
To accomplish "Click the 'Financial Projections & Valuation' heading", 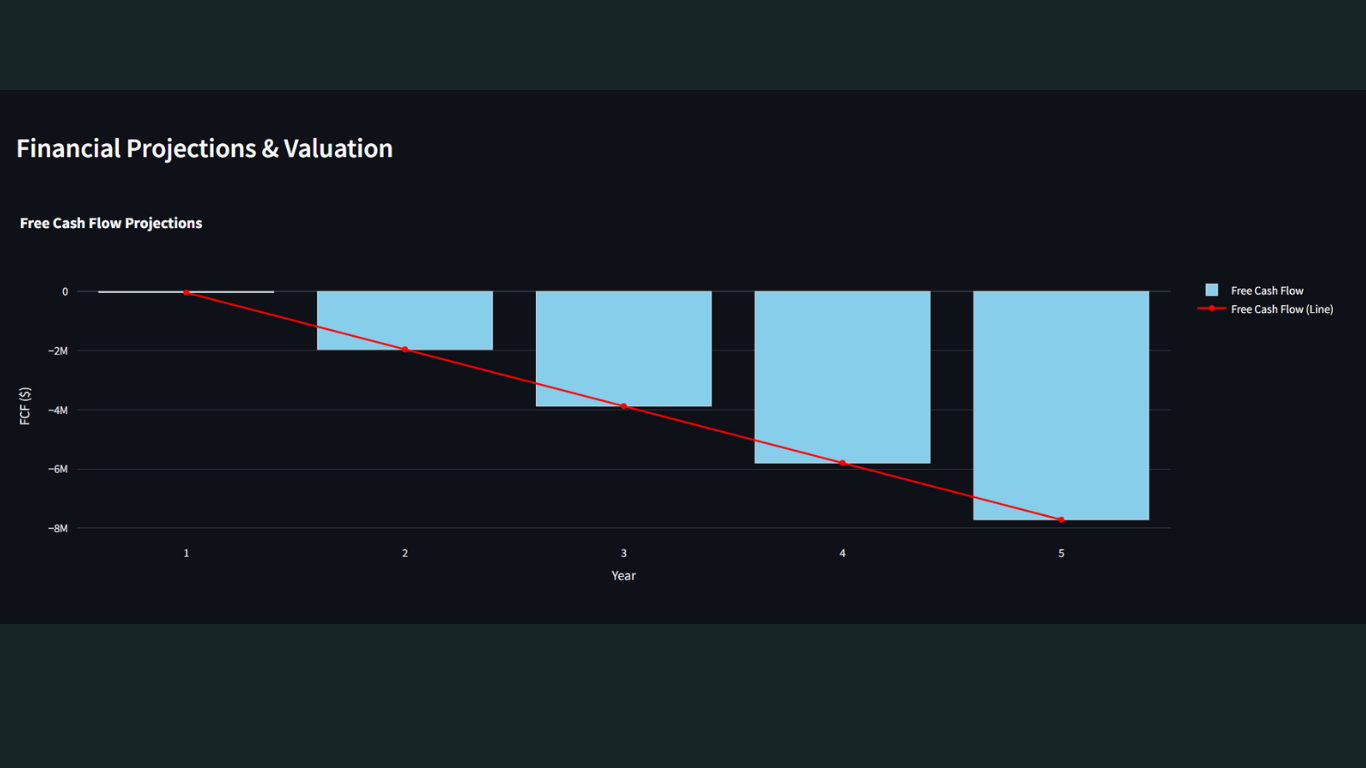I will (204, 148).
